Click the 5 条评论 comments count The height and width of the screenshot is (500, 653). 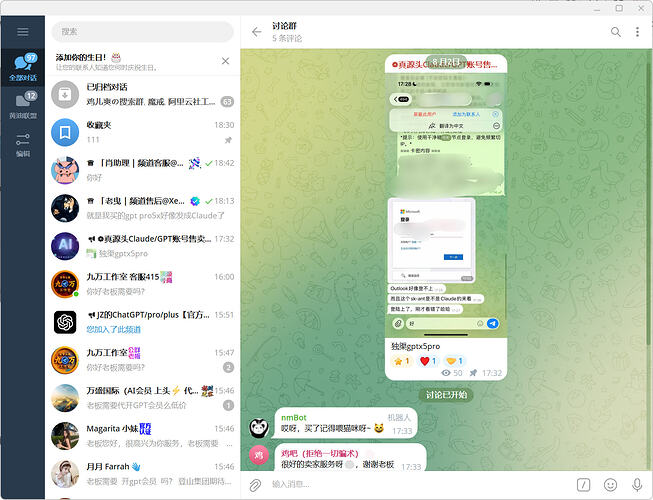point(287,38)
